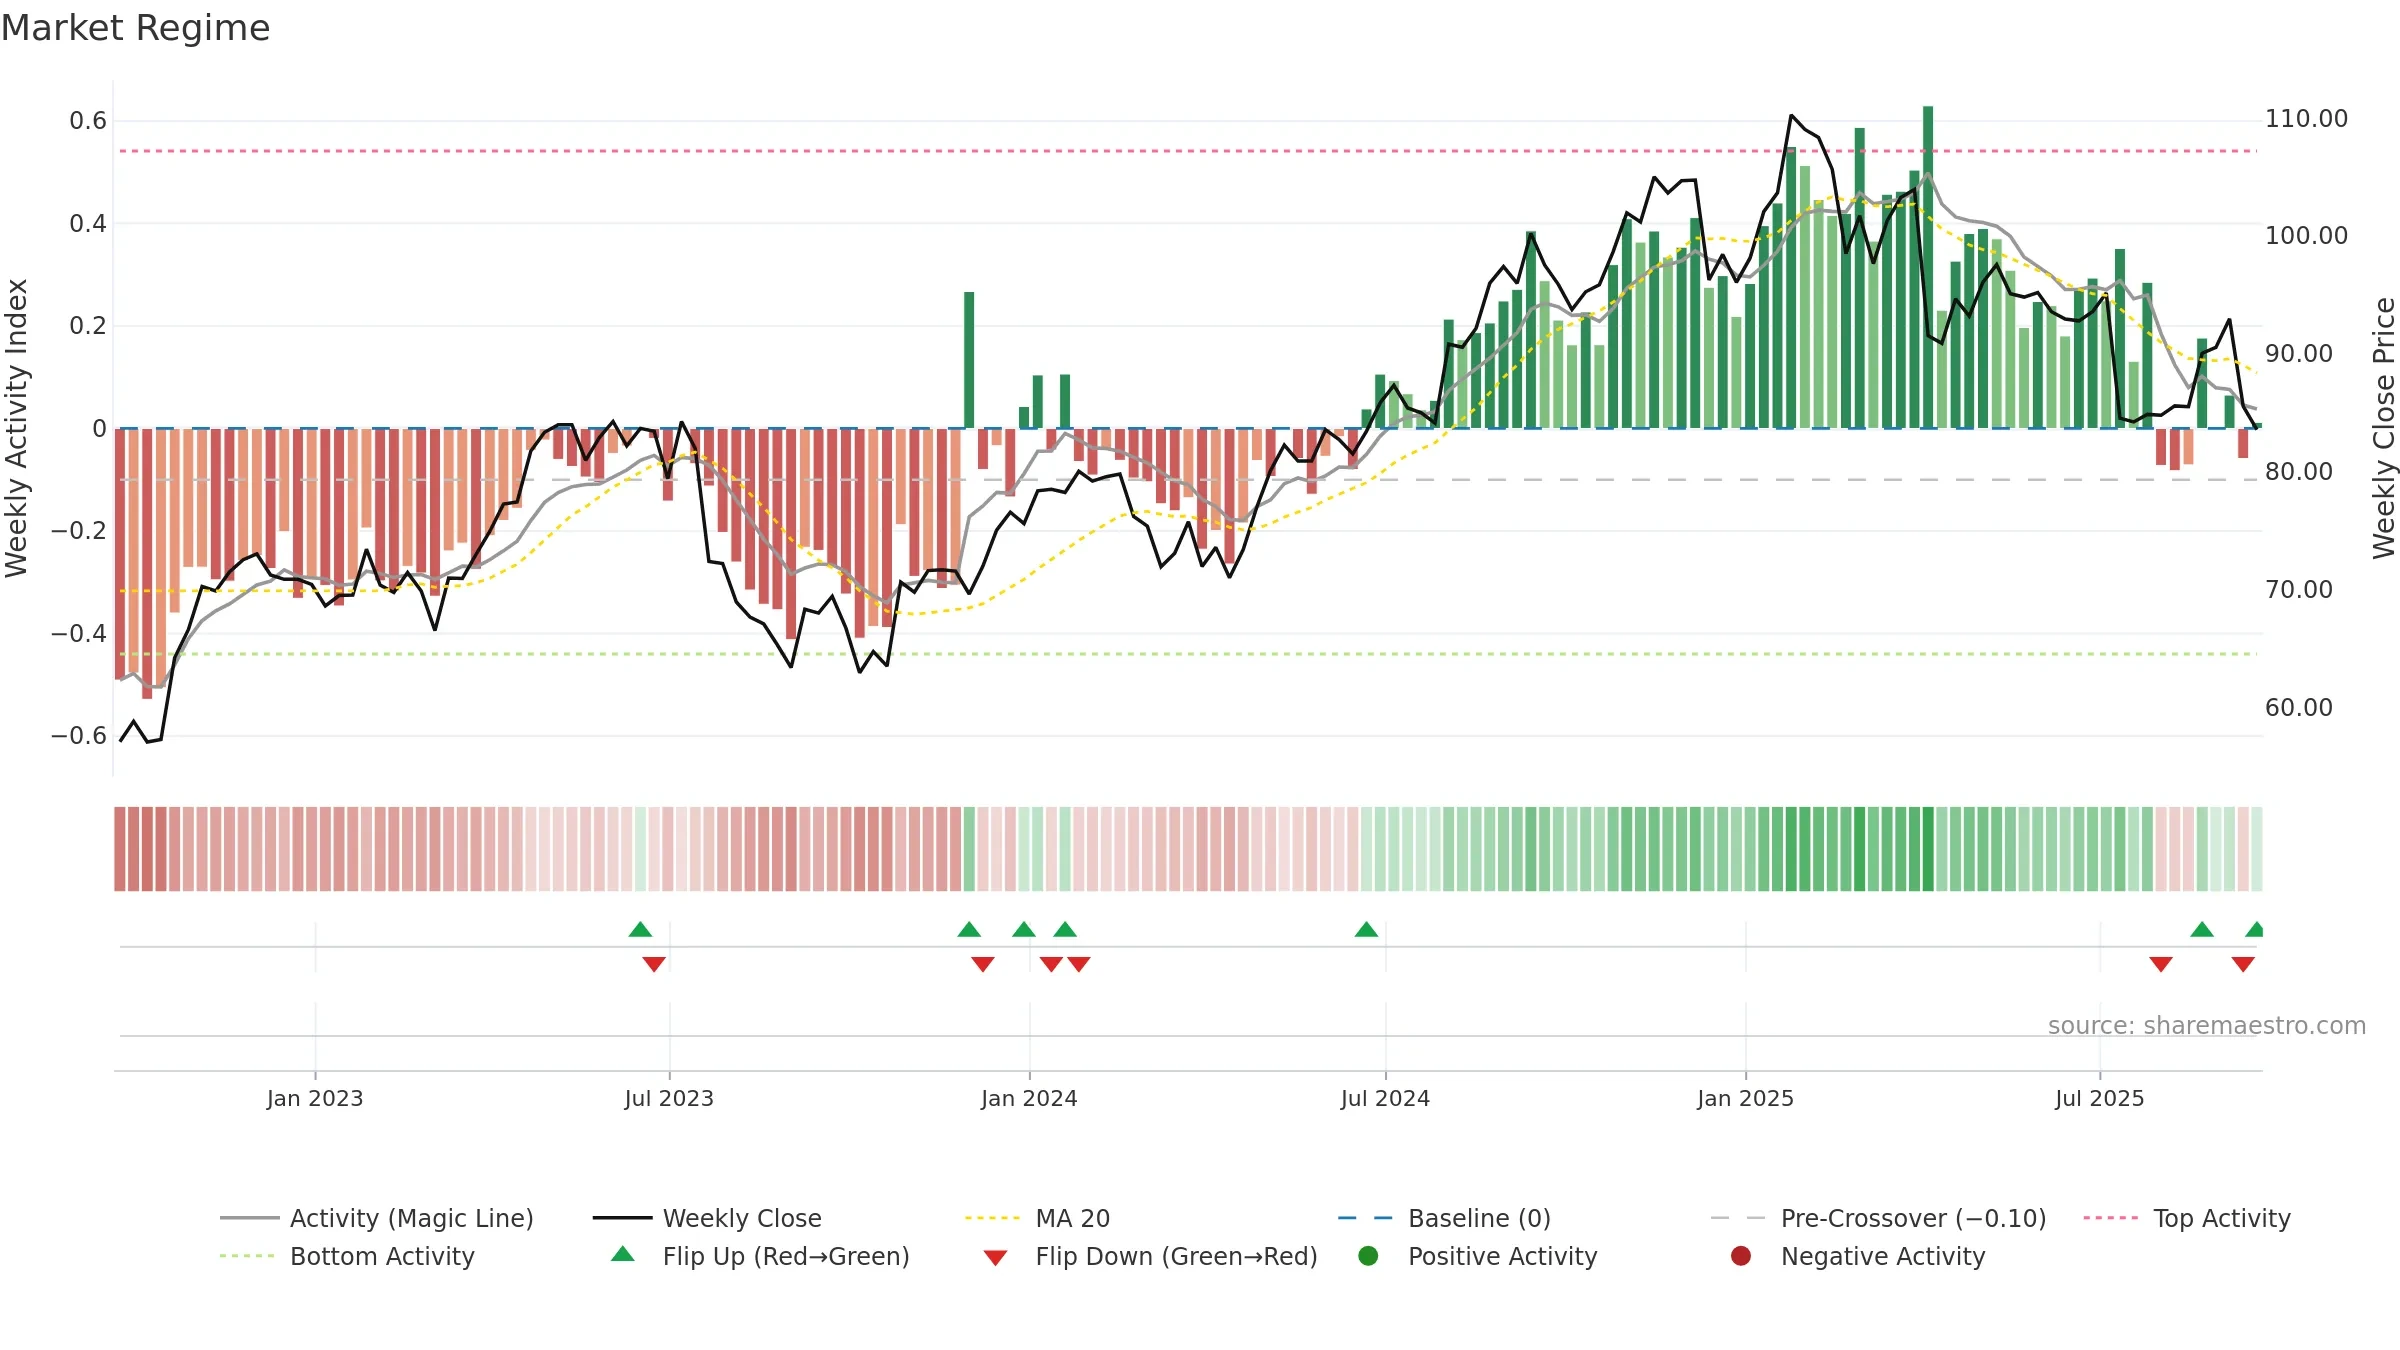
Task: Toggle the Weekly Close legend entry
Action: point(707,1218)
